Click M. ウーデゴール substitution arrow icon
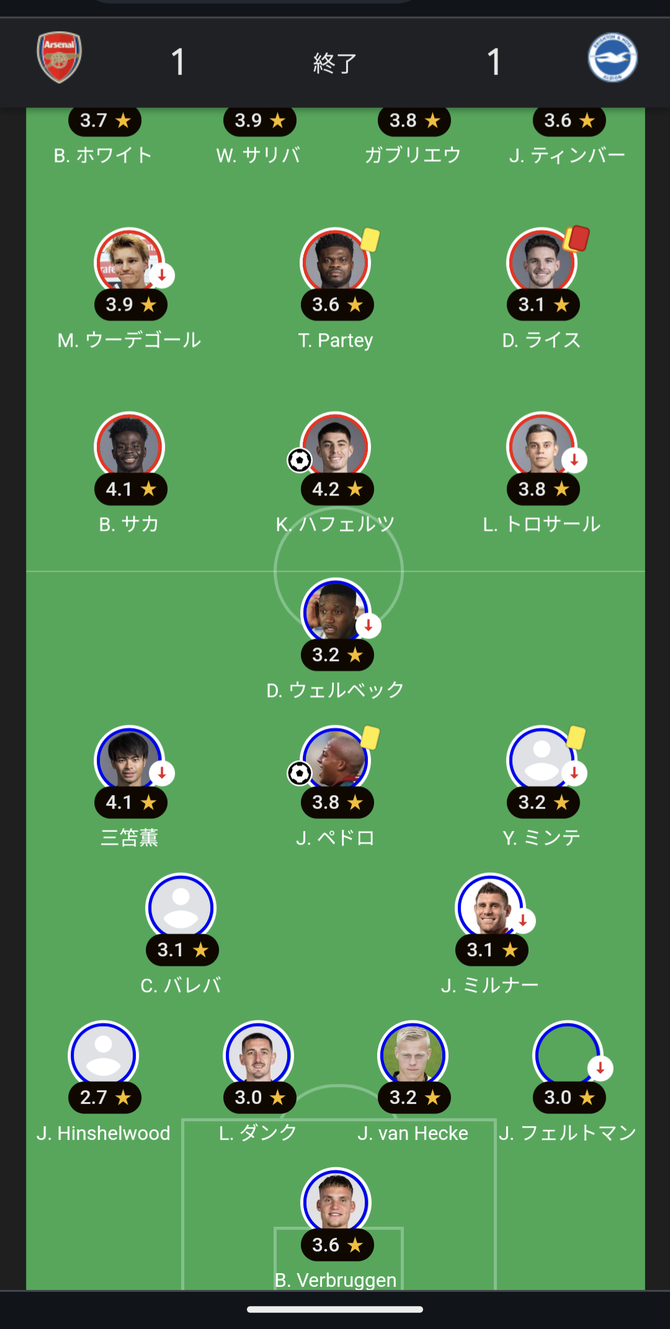This screenshot has height=1329, width=670. [x=162, y=275]
